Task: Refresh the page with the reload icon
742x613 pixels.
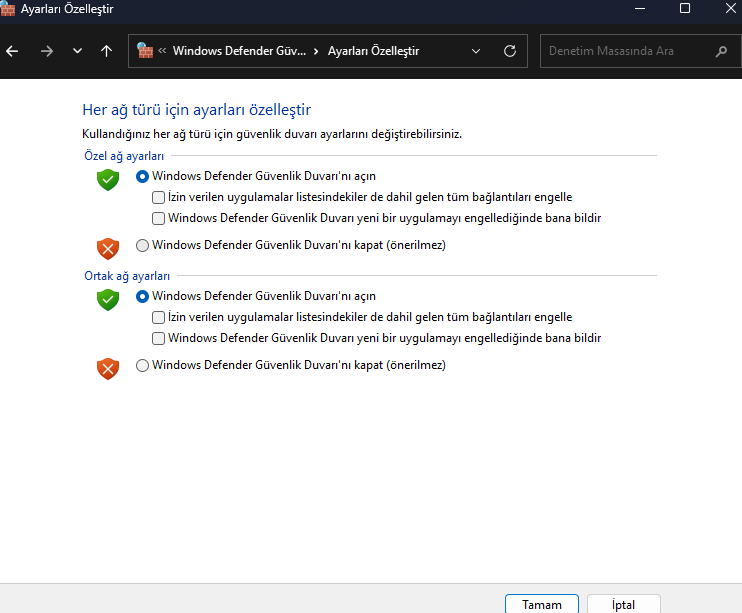Action: (510, 51)
